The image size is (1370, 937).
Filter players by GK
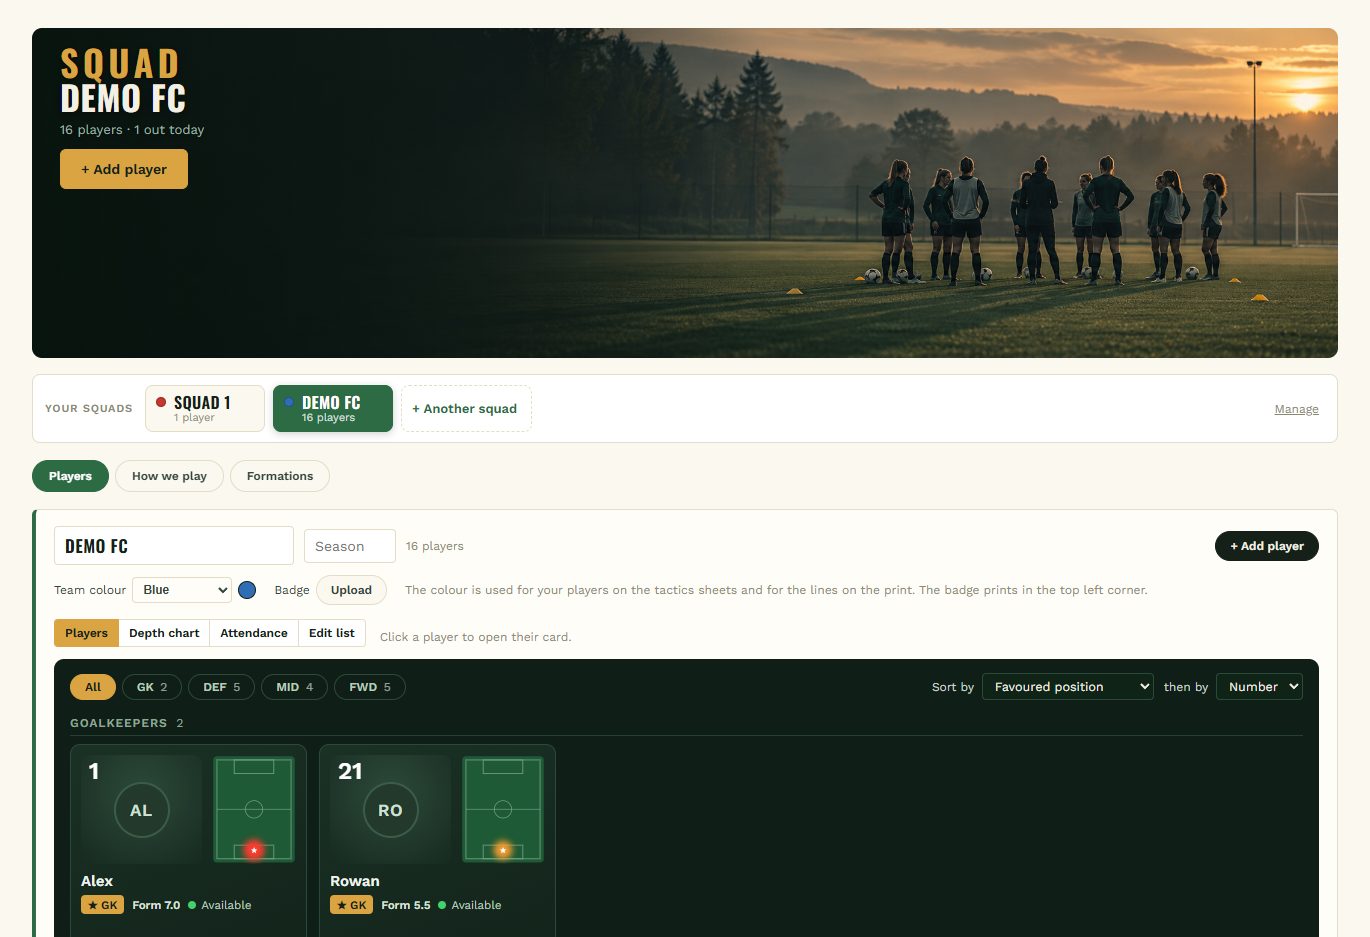152,687
